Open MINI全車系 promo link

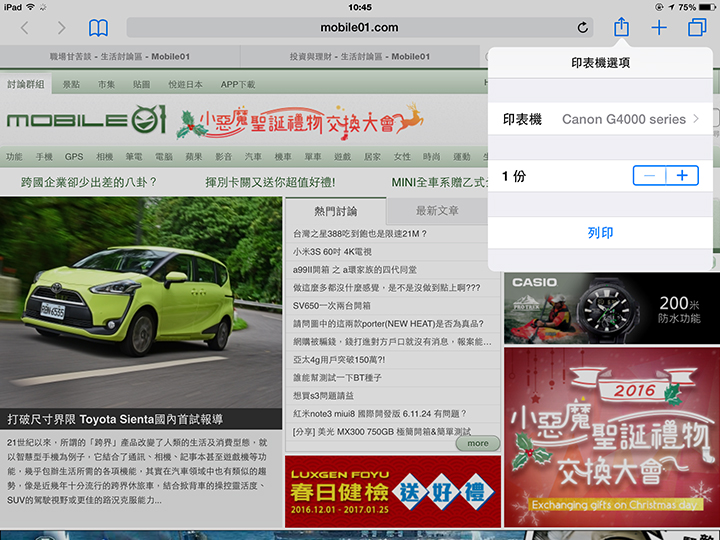point(439,183)
